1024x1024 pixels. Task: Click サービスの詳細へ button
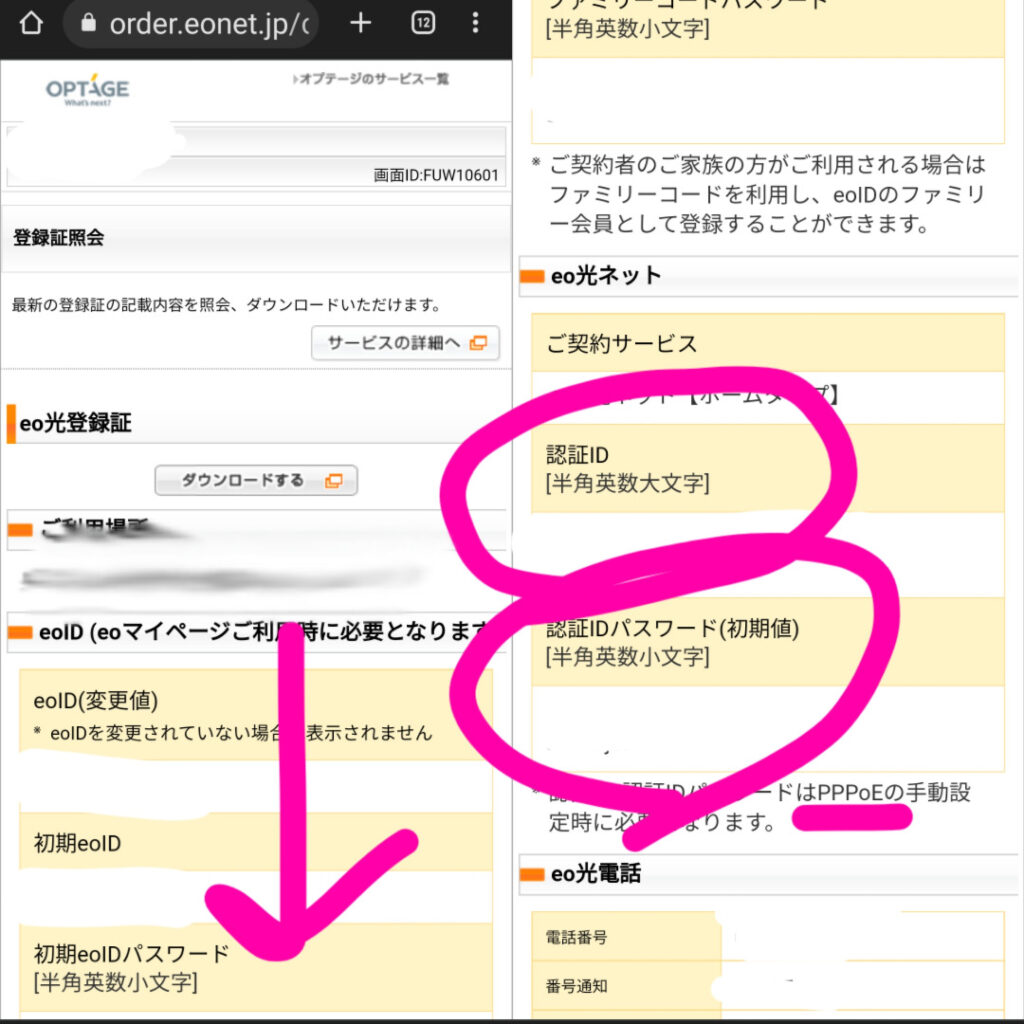coord(406,343)
